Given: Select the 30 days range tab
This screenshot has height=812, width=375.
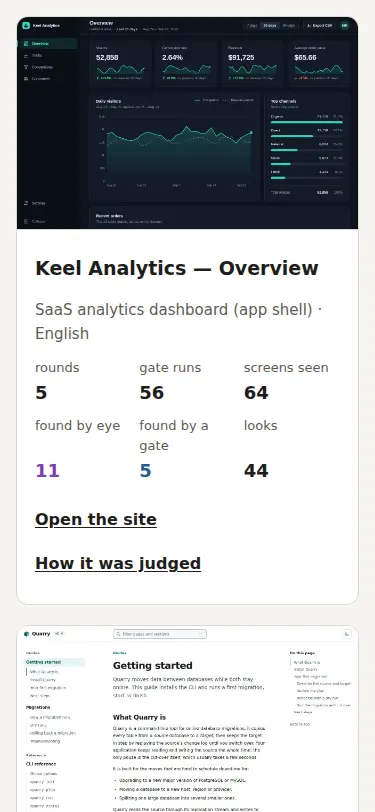Looking at the screenshot, I should pyautogui.click(x=269, y=25).
